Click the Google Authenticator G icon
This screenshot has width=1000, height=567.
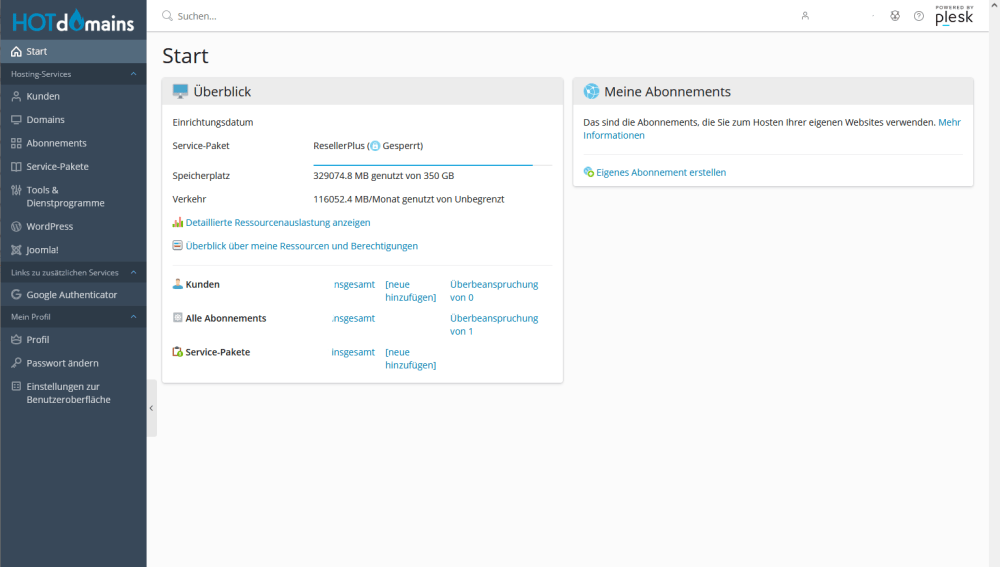[16, 295]
